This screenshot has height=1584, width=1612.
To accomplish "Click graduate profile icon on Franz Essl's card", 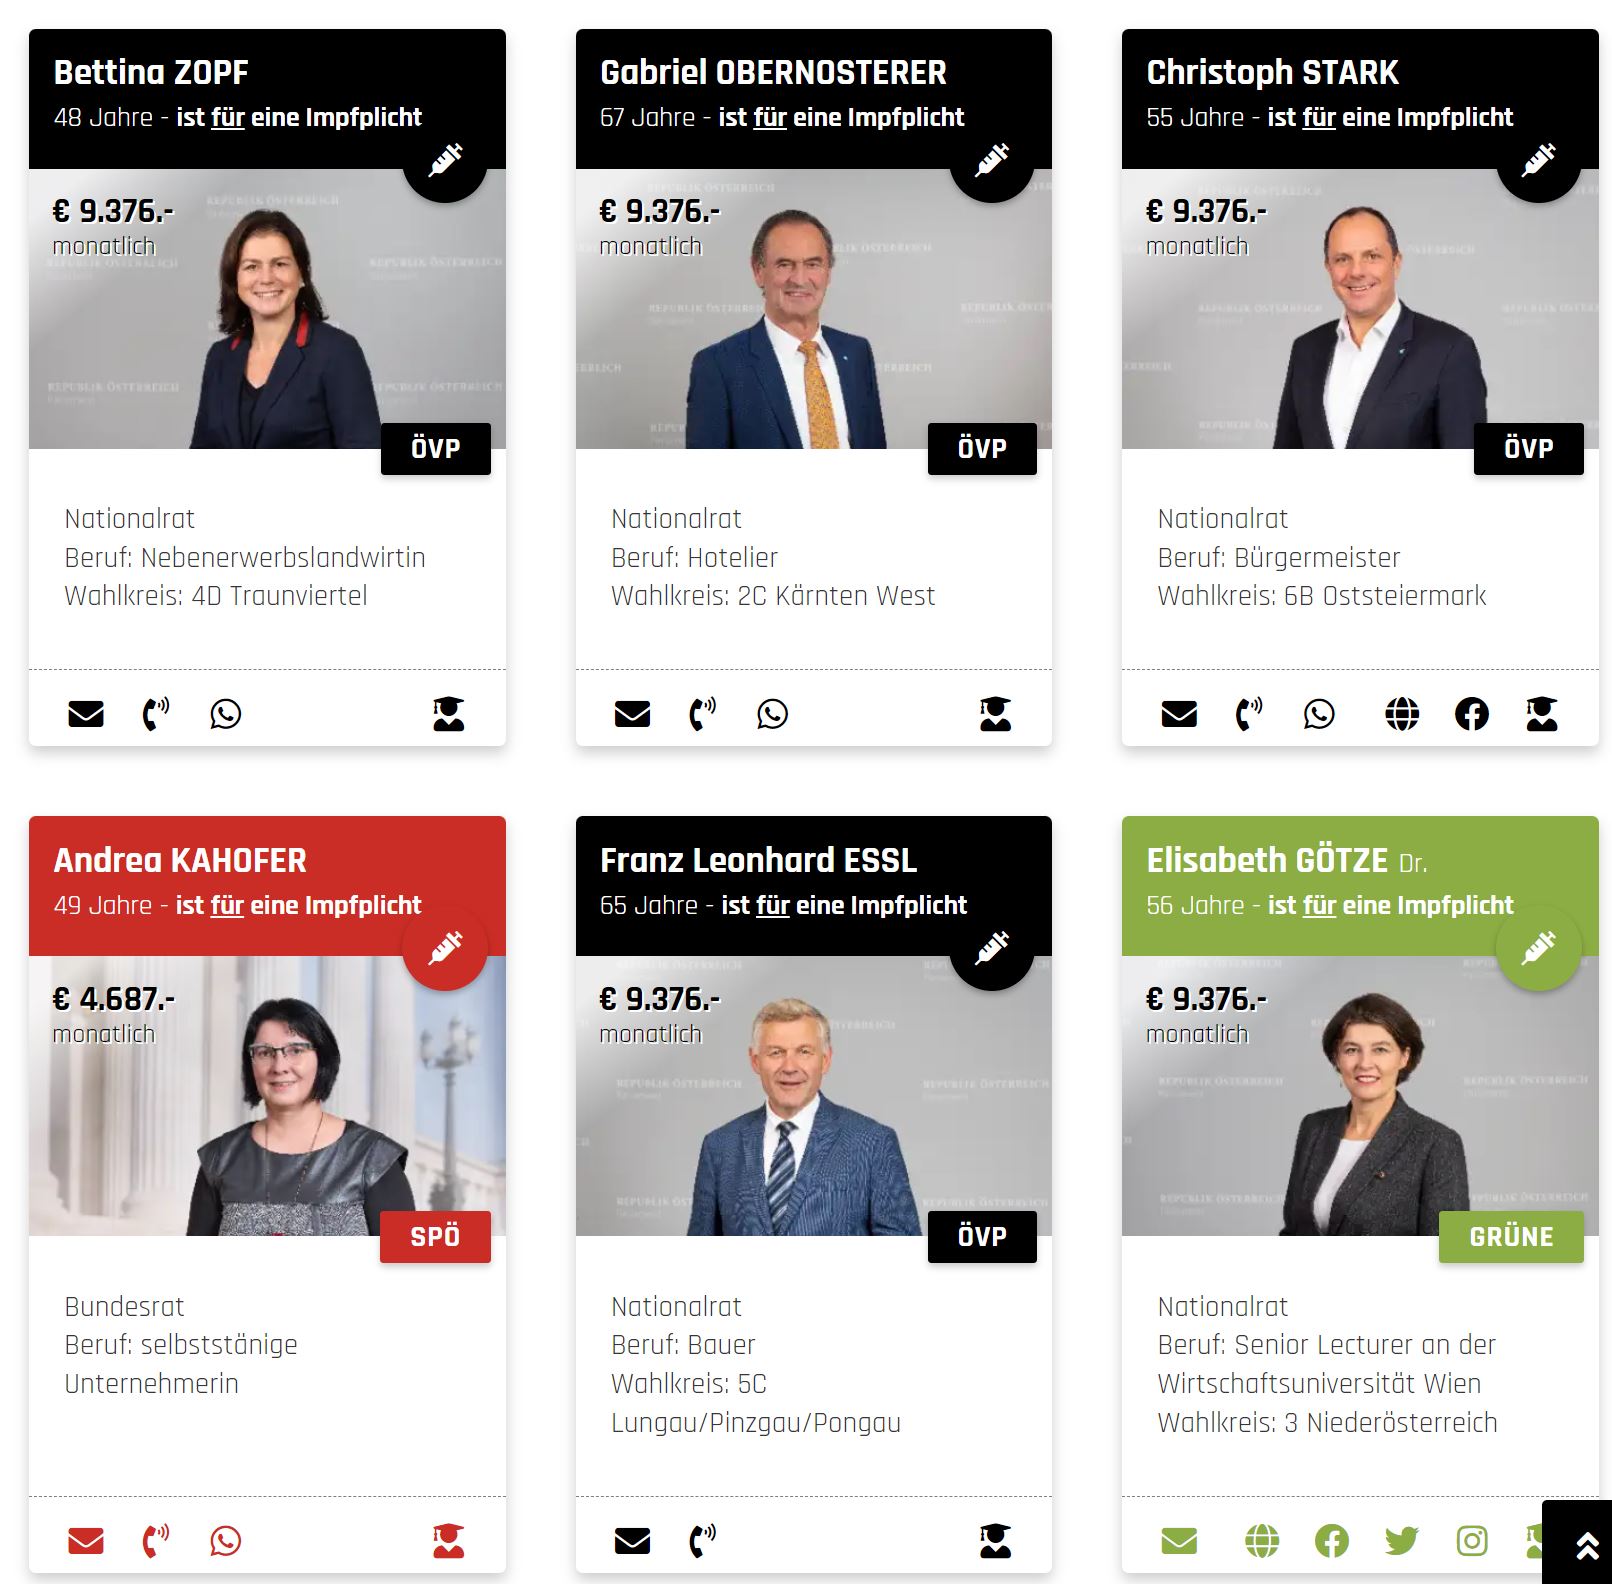I will tap(995, 1541).
